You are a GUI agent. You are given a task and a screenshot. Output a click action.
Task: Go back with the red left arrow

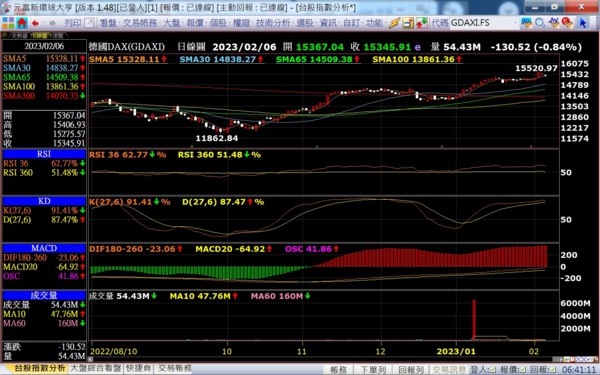click(35, 23)
